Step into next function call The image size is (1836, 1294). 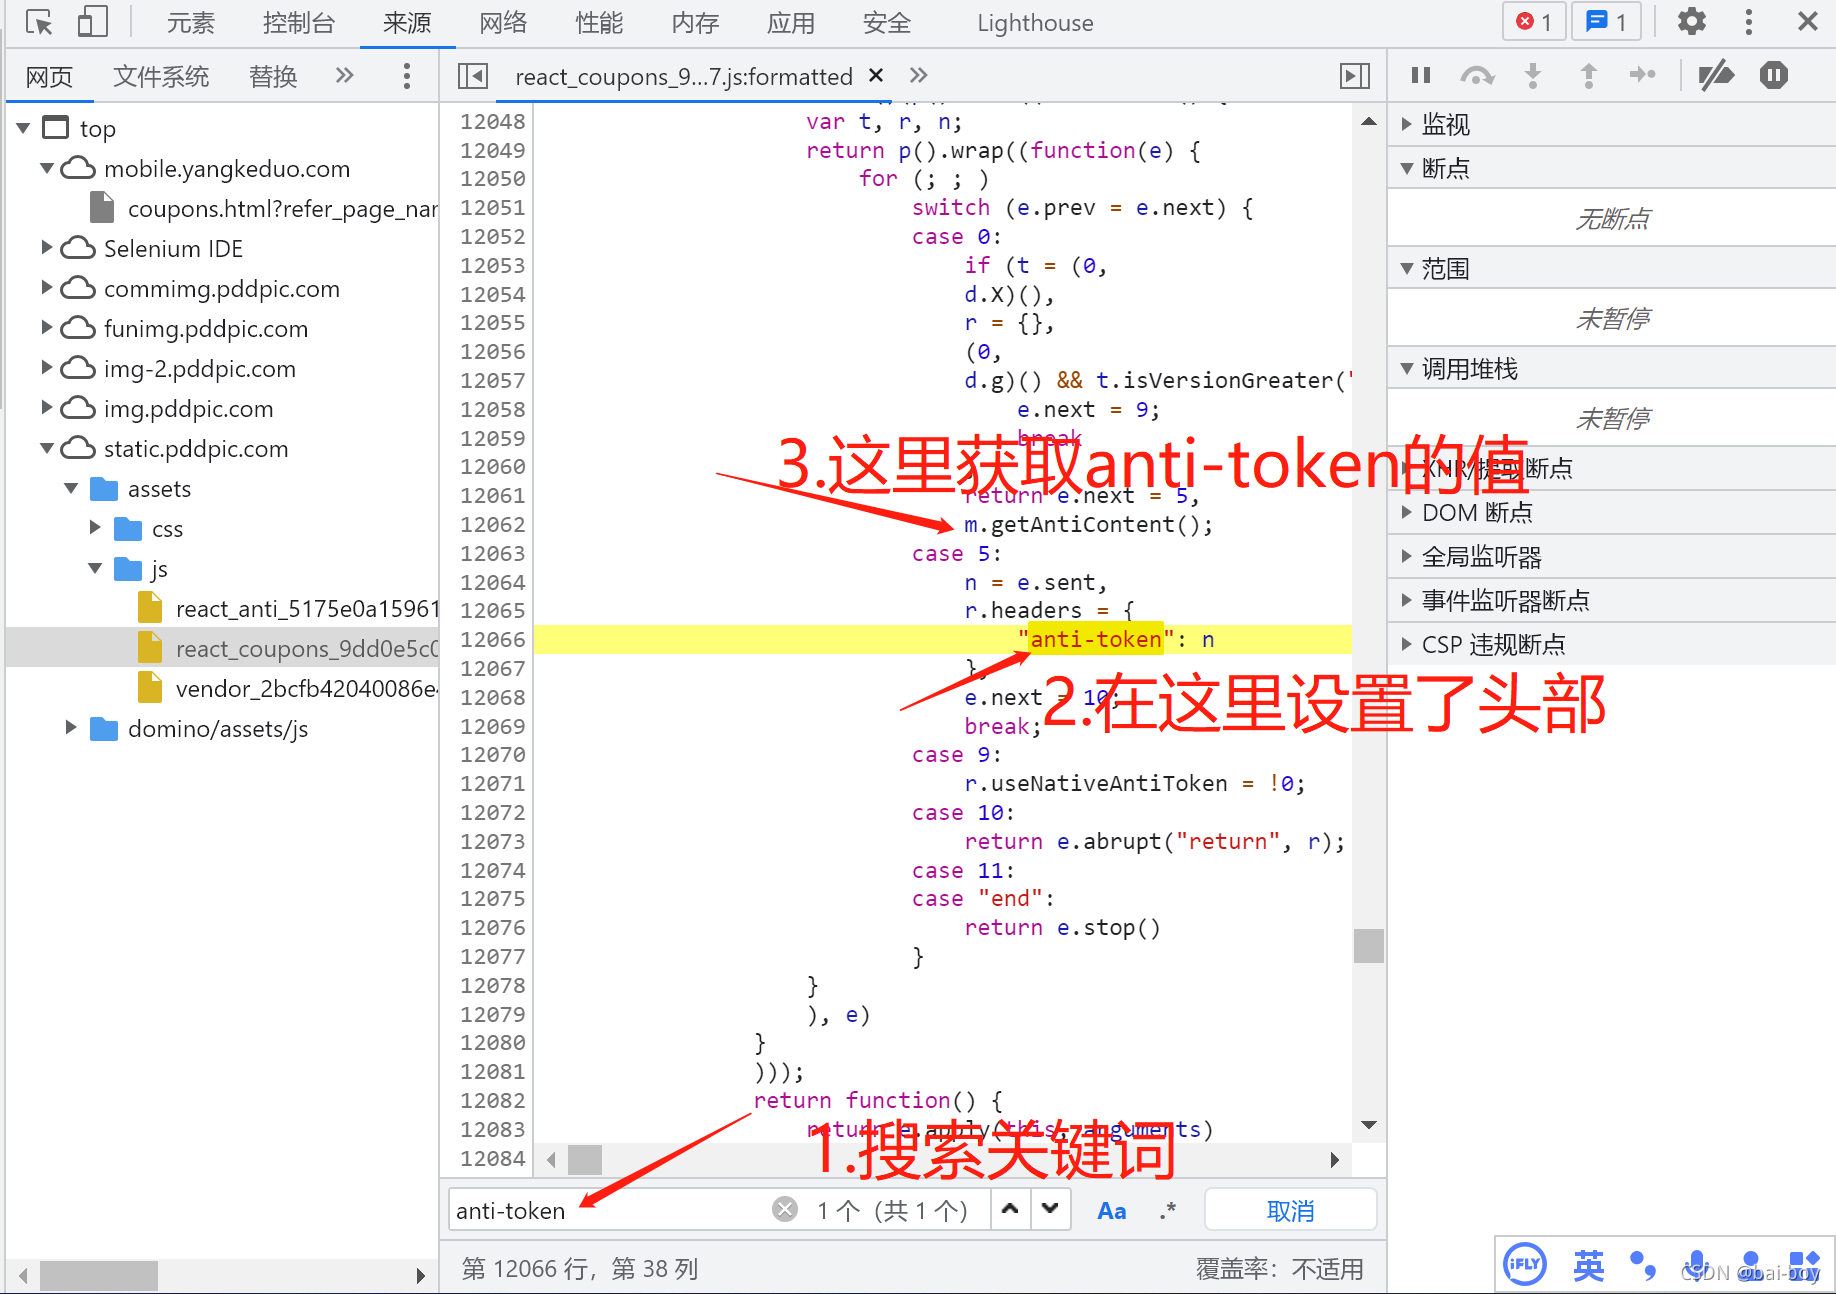[1532, 75]
